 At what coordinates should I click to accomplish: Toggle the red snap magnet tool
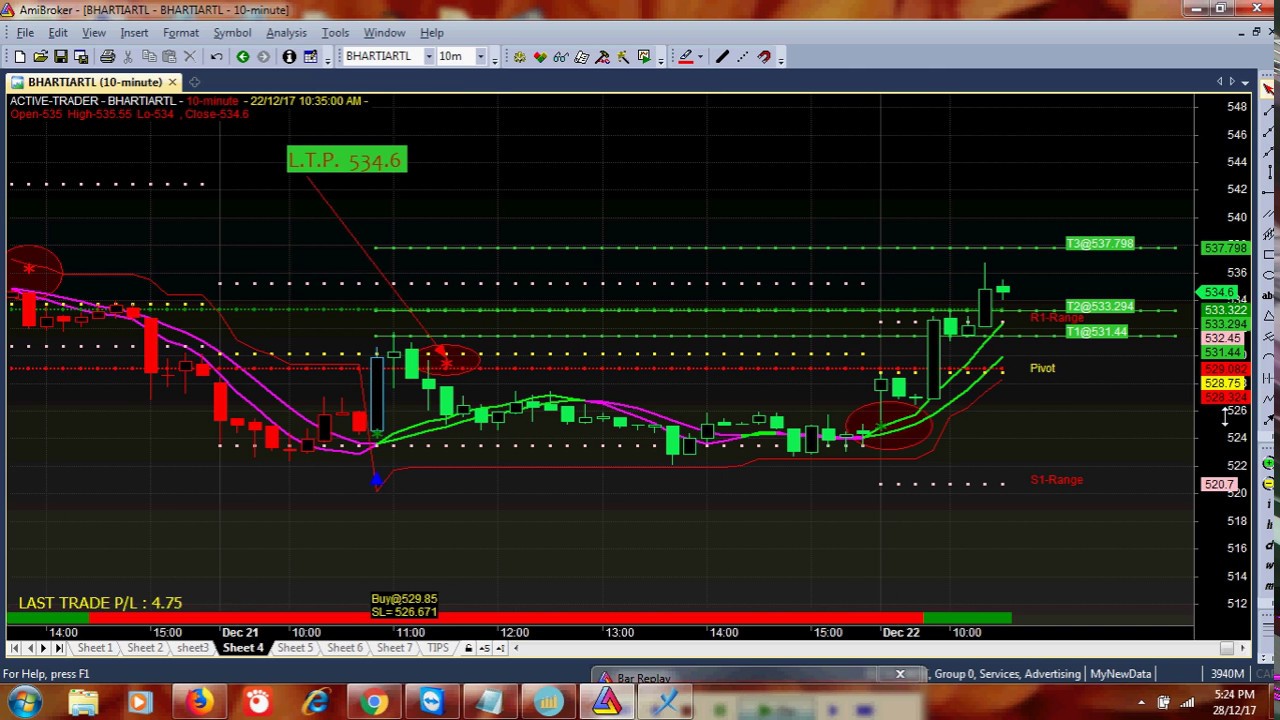coord(764,57)
